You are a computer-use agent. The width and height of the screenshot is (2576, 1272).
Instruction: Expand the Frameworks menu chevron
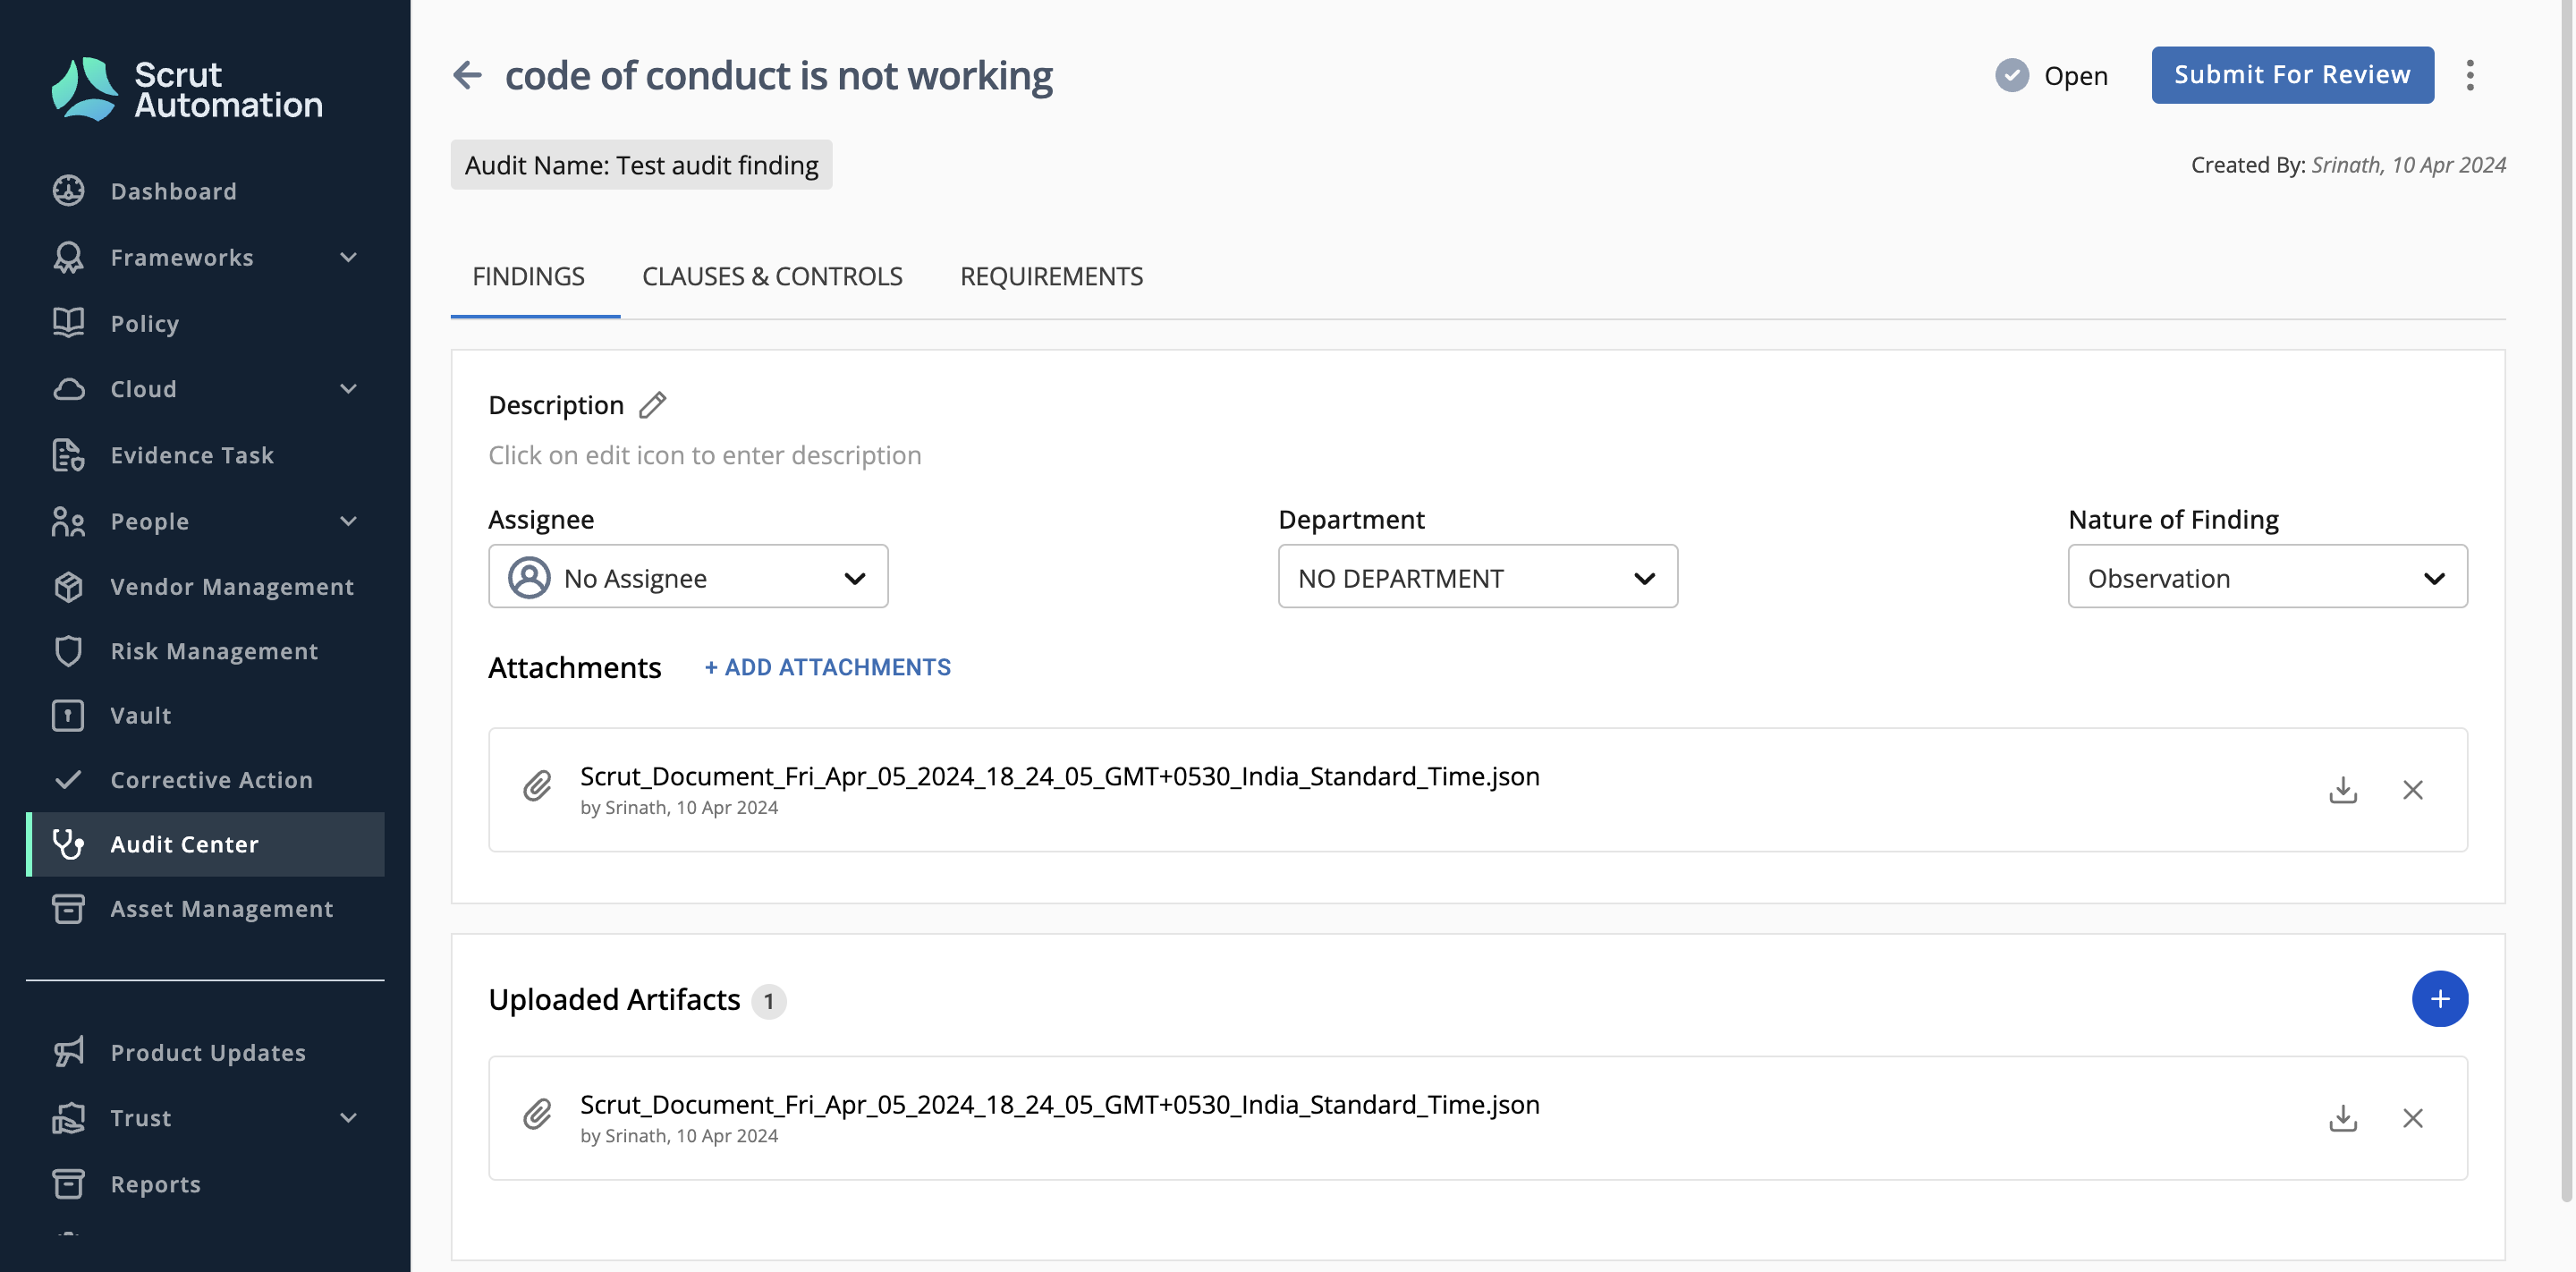pos(348,257)
